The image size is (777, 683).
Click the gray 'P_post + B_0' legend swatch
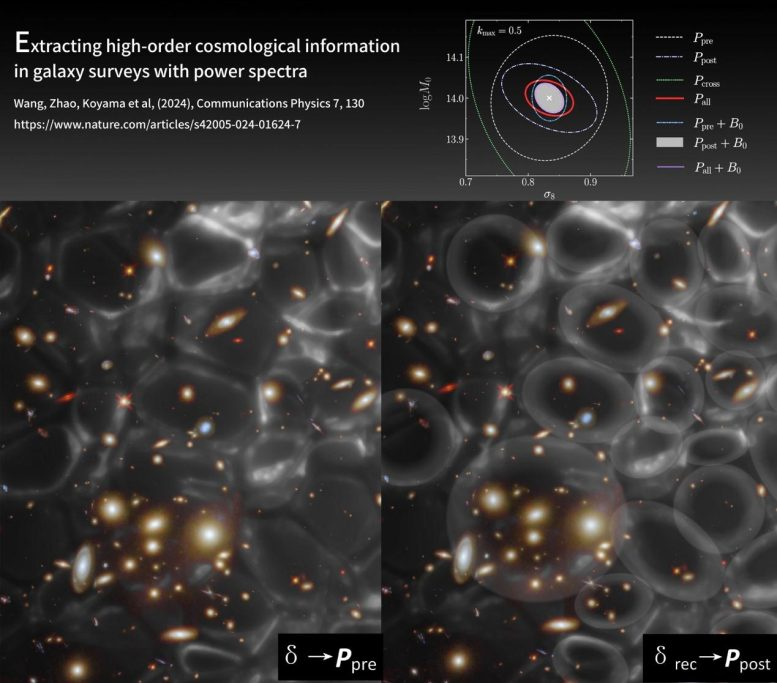coord(671,146)
